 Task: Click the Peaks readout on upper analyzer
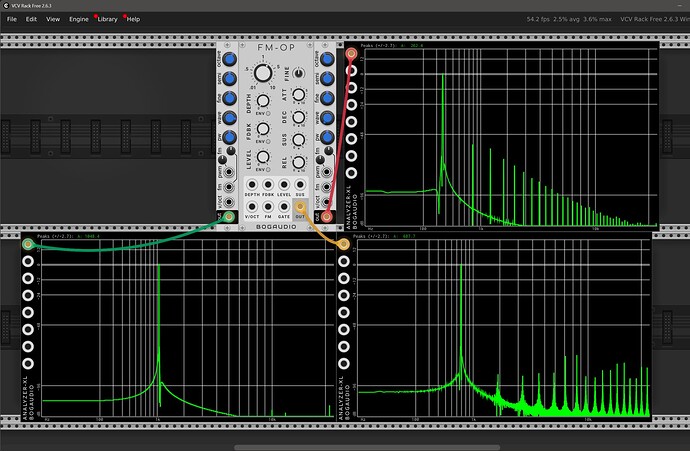tap(392, 45)
